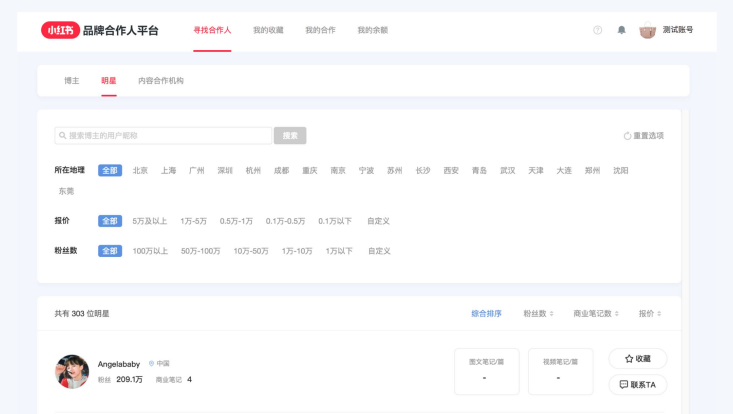
Task: Sort the star list by 报价 column
Action: (x=650, y=314)
